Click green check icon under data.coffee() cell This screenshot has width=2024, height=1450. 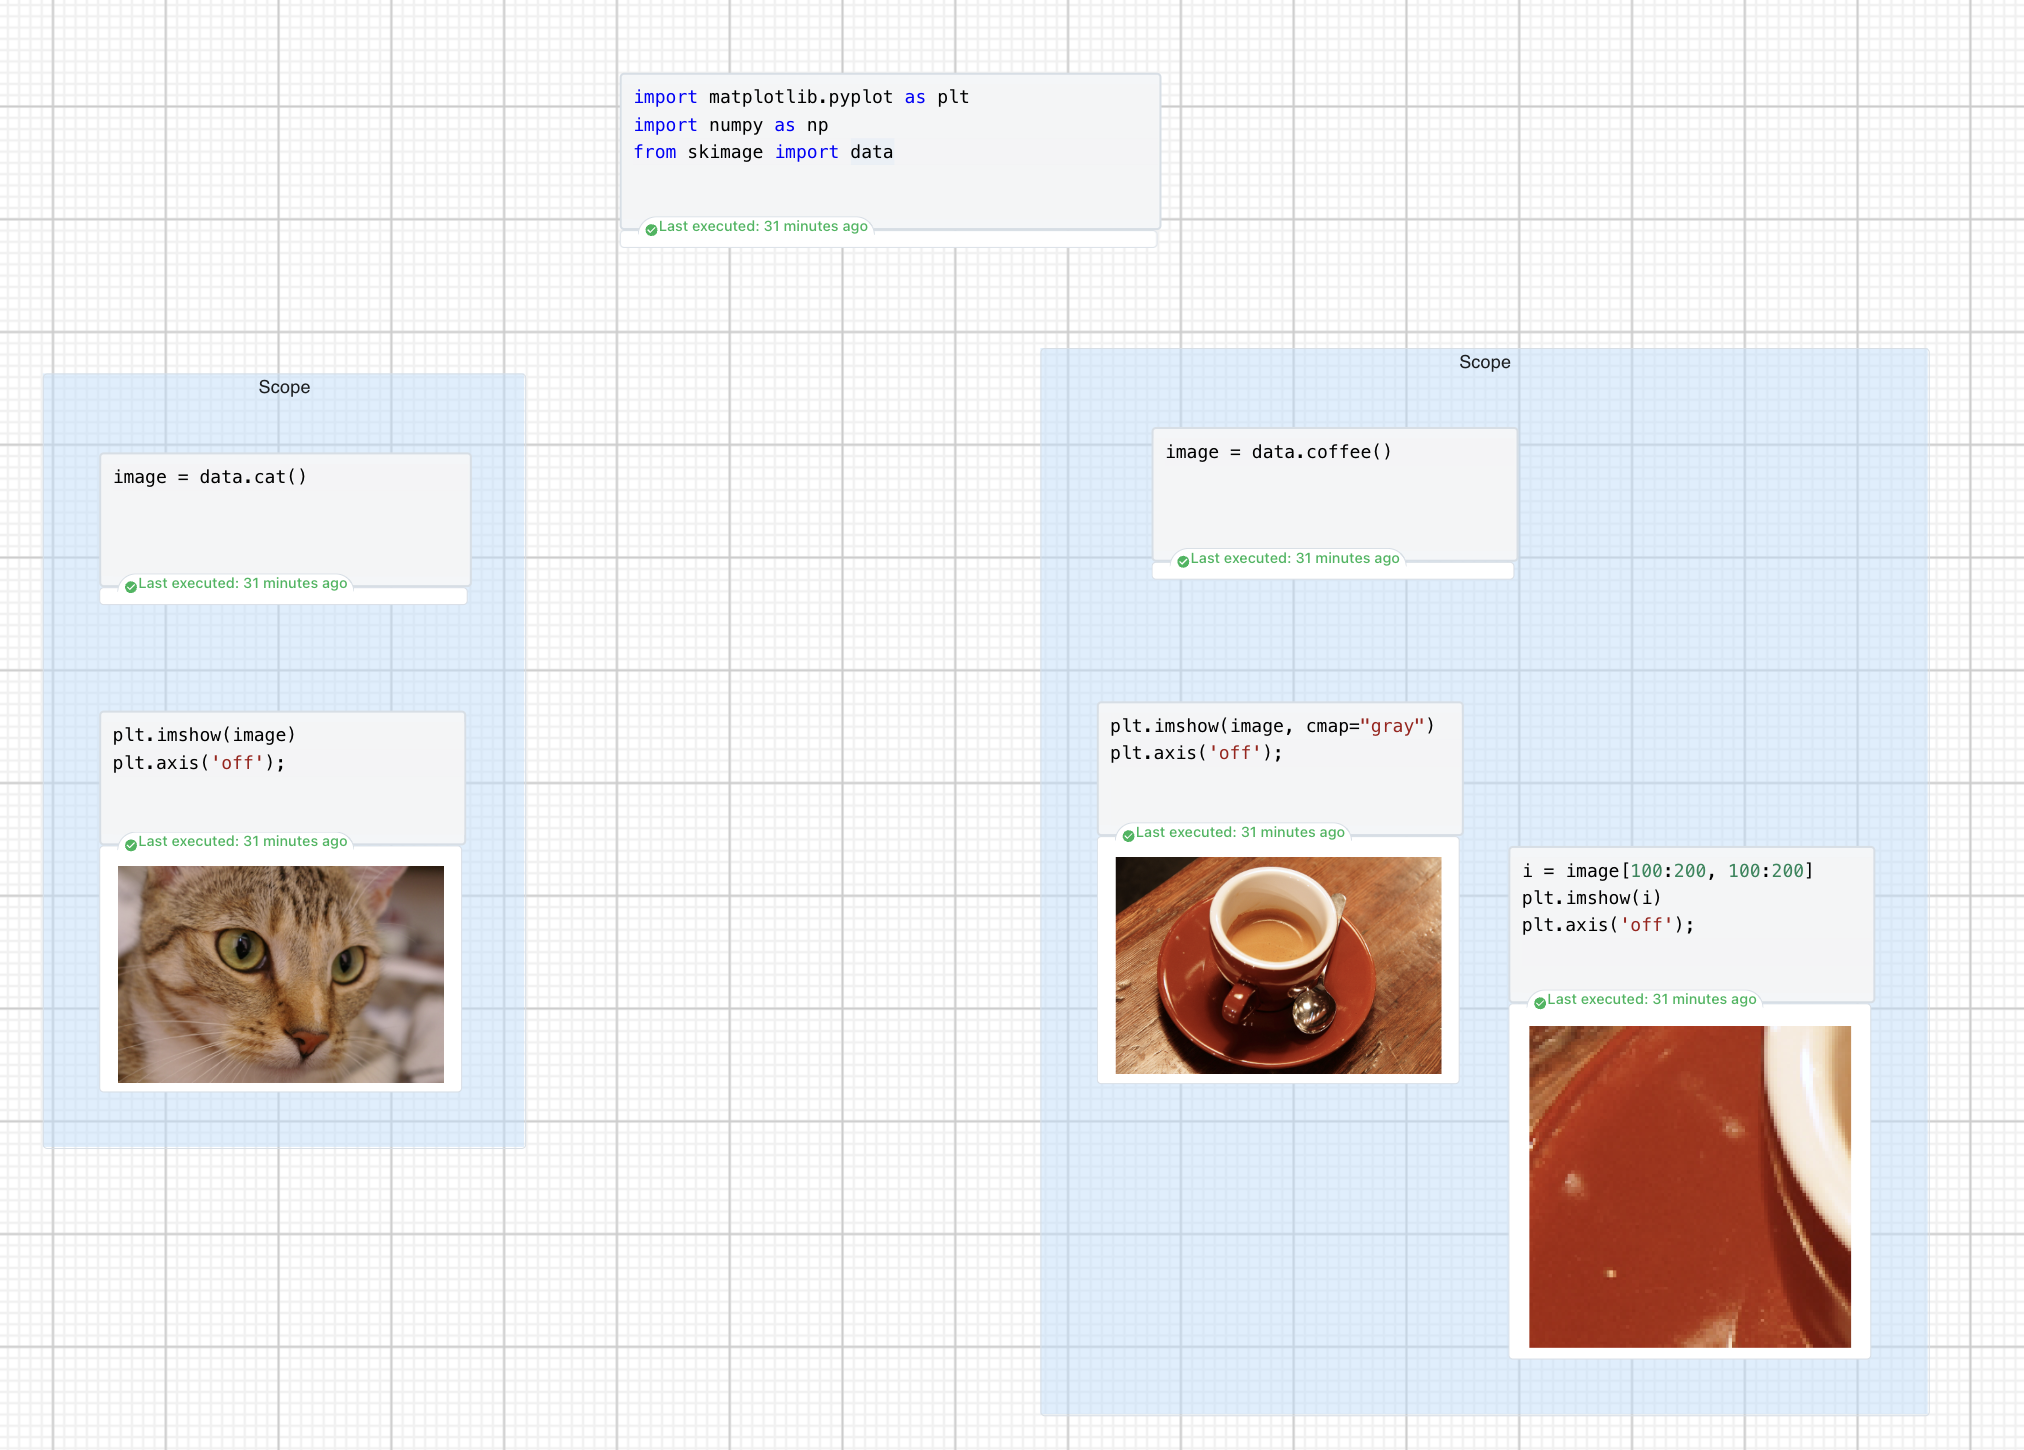pyautogui.click(x=1183, y=561)
